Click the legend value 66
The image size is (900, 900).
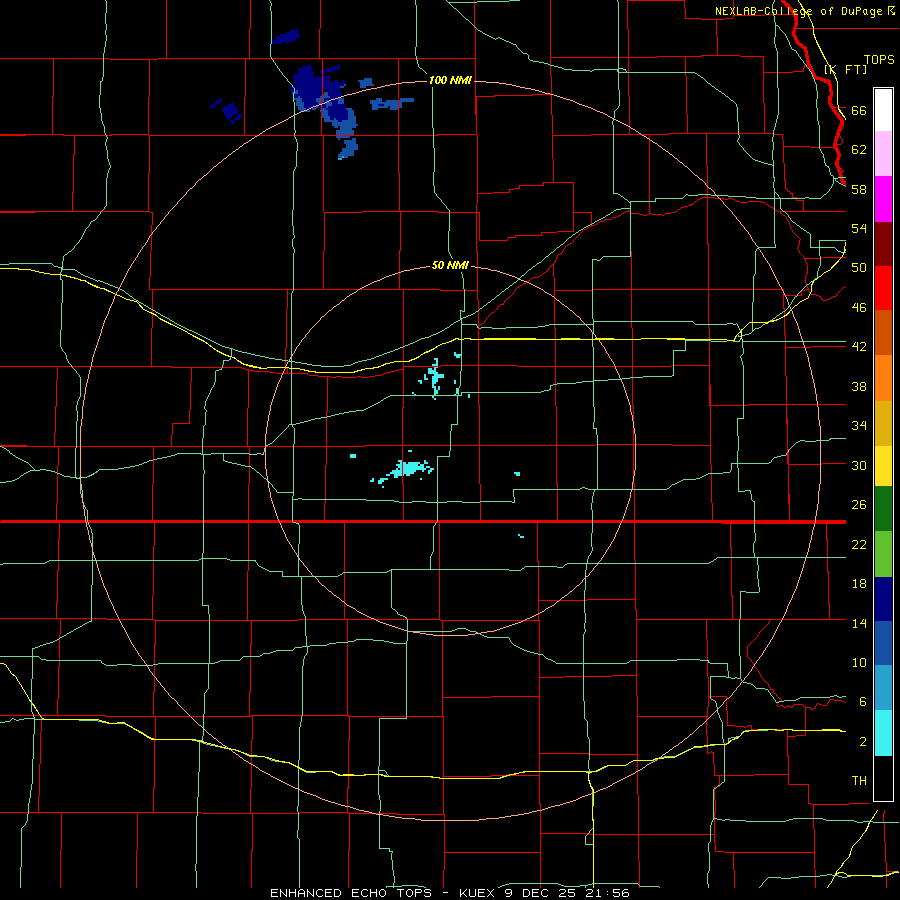(x=859, y=111)
